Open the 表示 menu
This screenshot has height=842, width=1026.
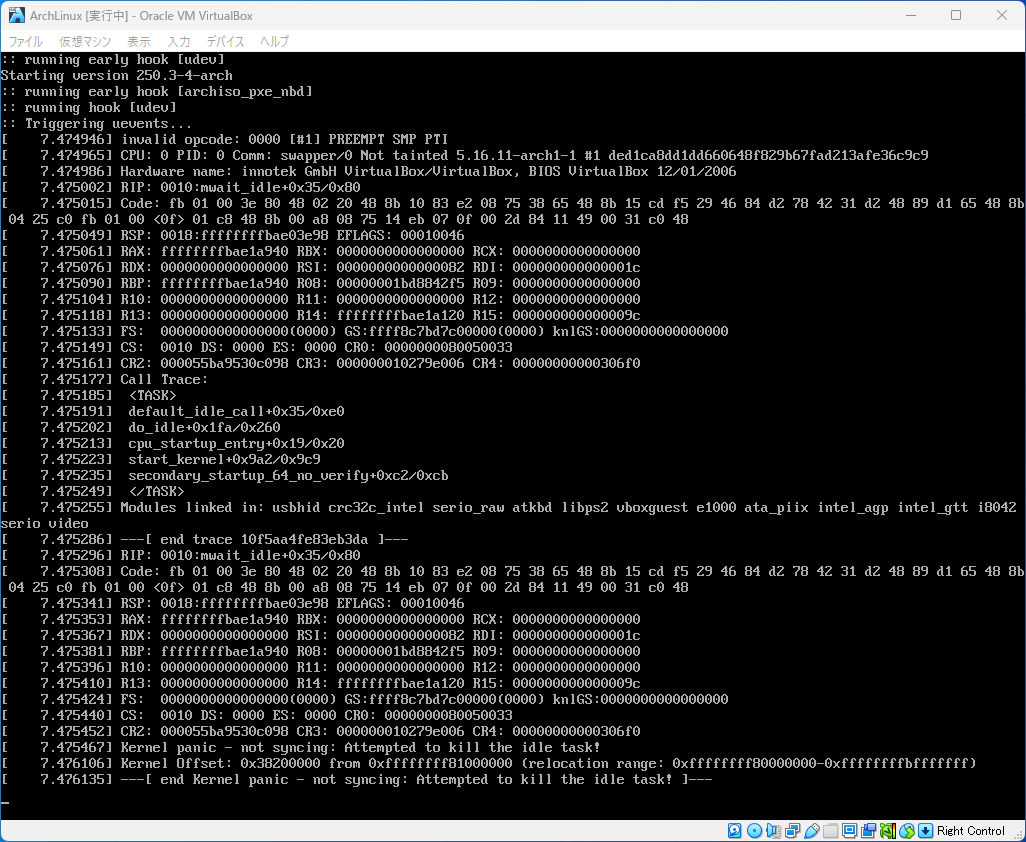pos(139,41)
